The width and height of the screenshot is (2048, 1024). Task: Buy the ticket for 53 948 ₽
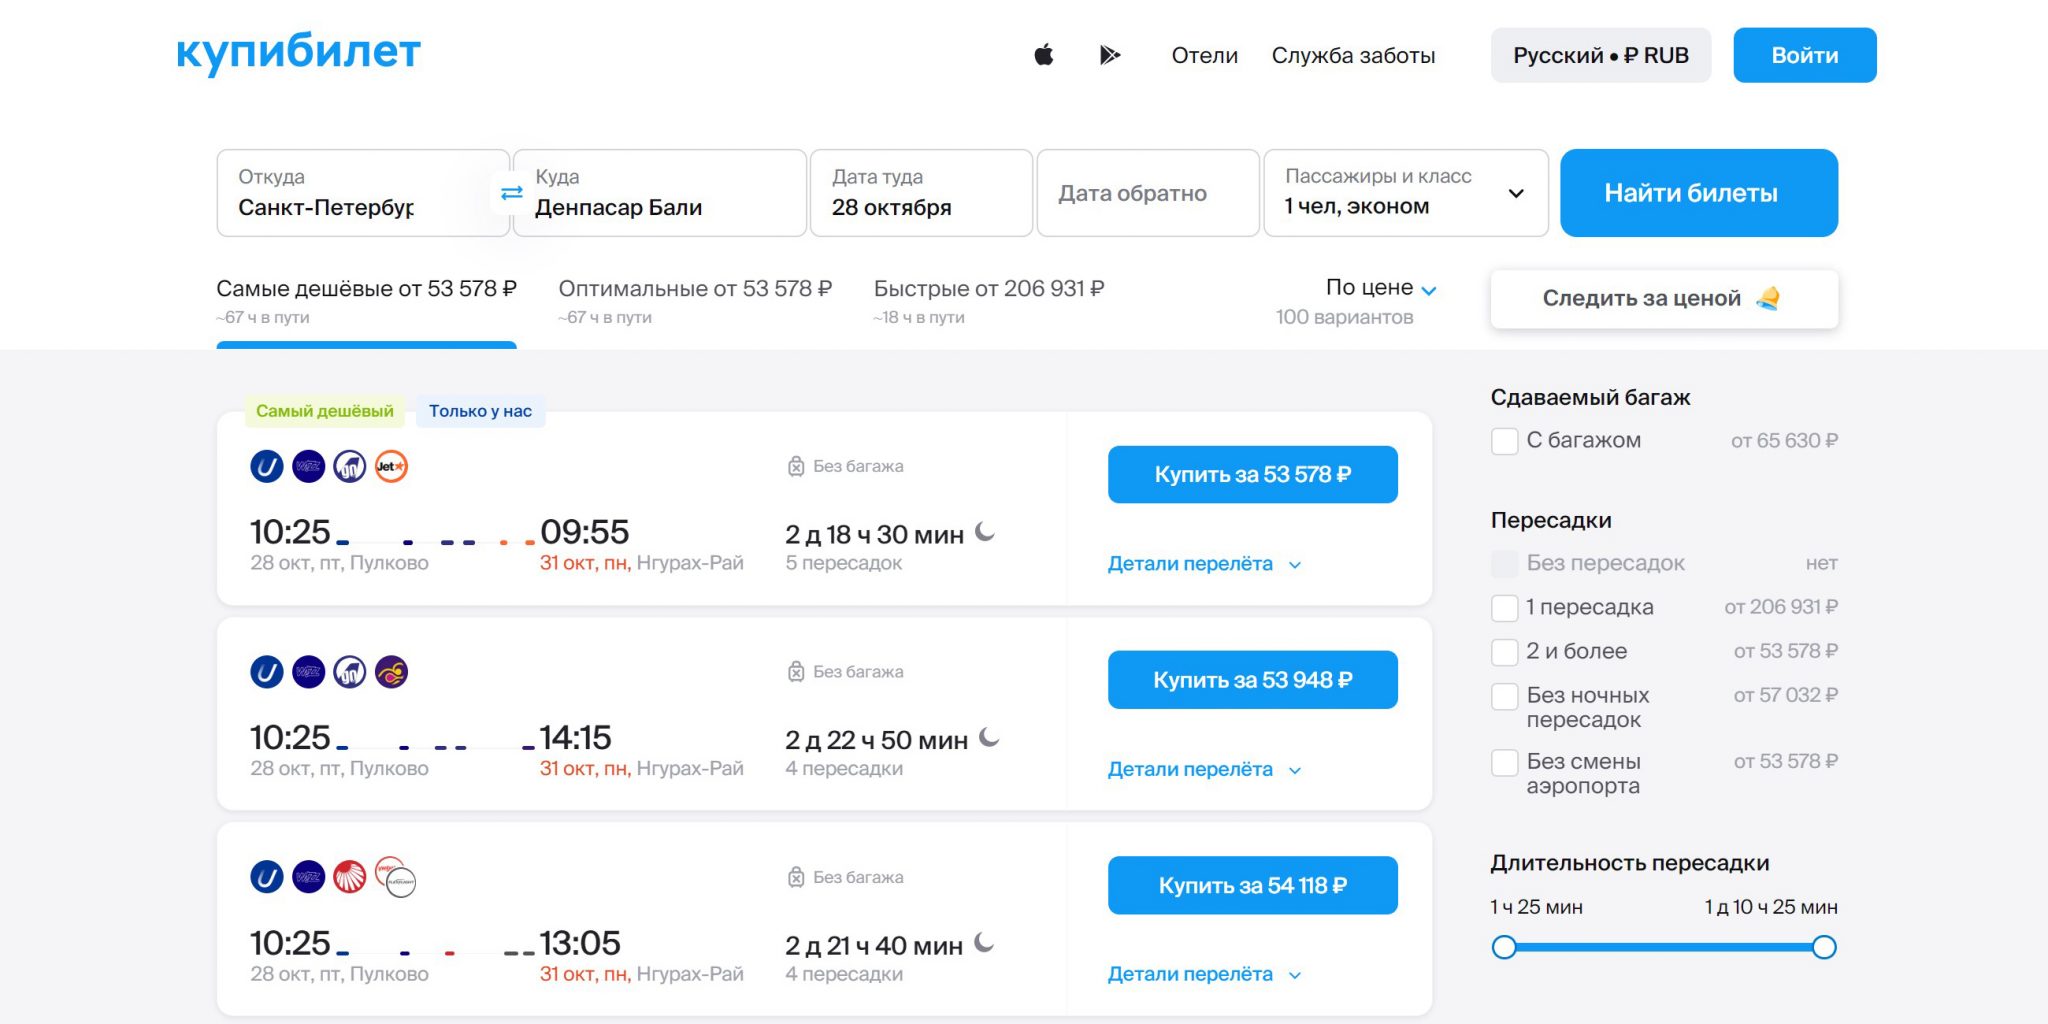coord(1252,680)
